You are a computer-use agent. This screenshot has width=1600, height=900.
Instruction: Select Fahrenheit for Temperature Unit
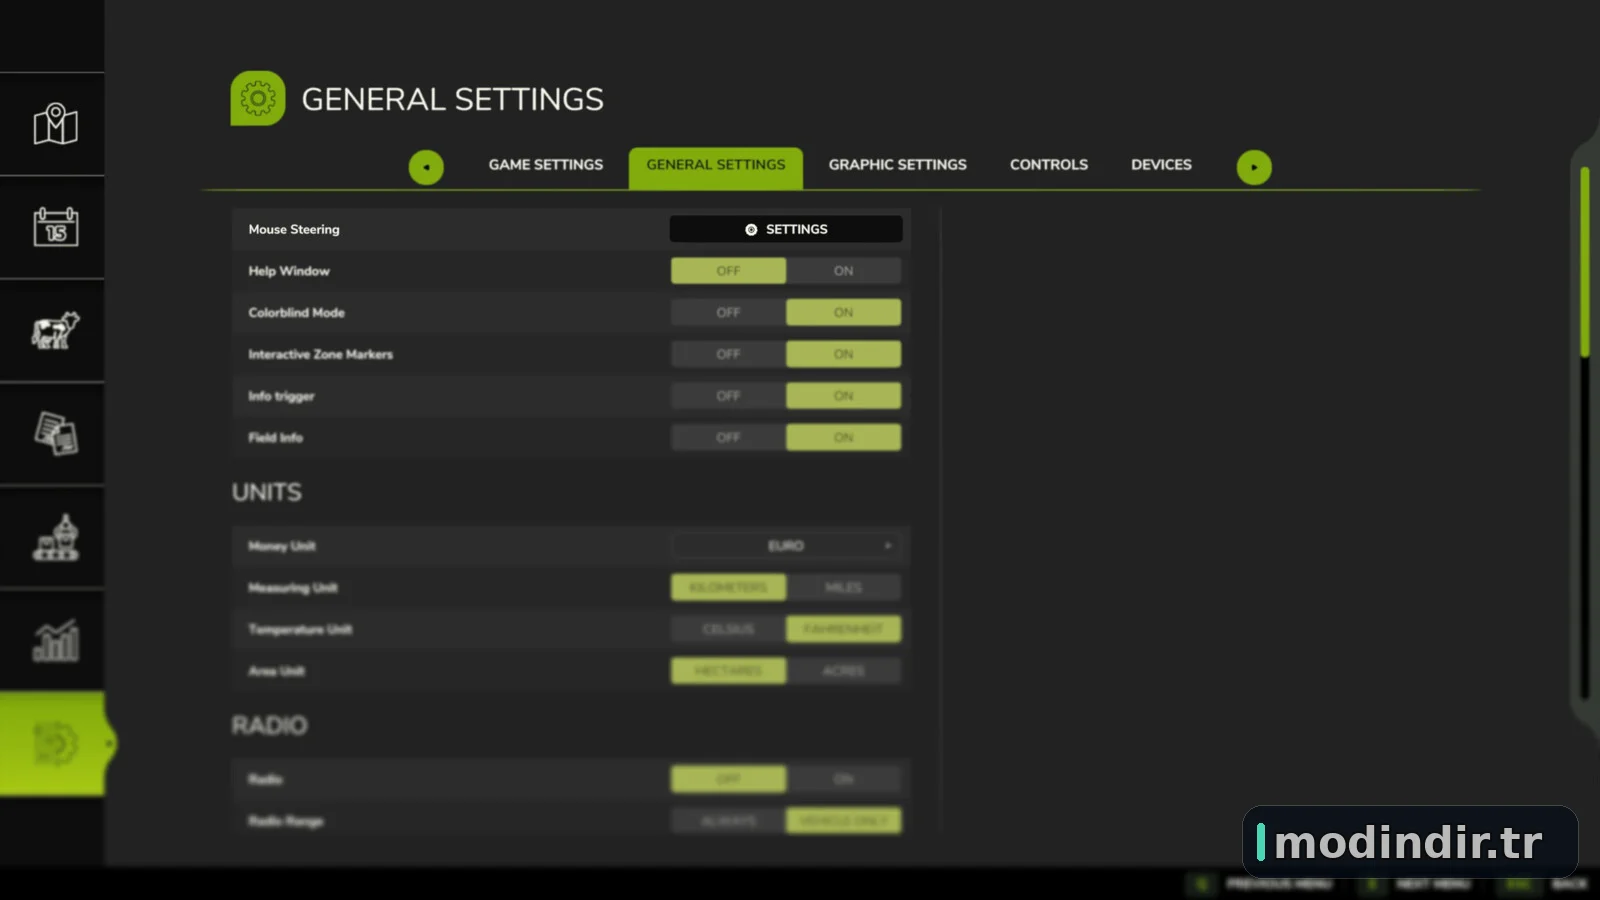[844, 629]
